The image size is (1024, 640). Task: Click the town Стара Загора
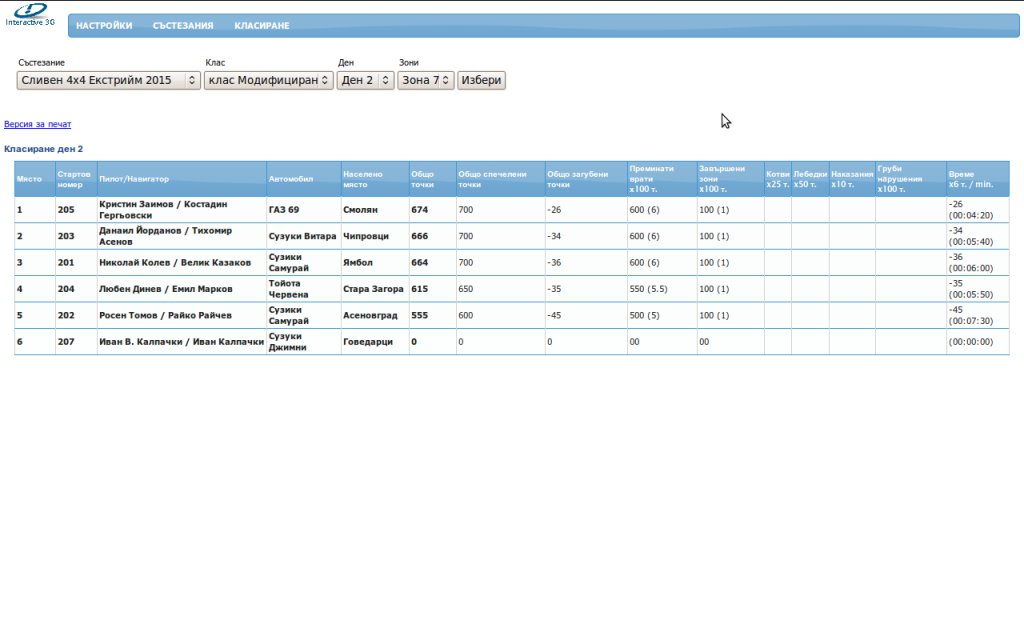pos(373,289)
